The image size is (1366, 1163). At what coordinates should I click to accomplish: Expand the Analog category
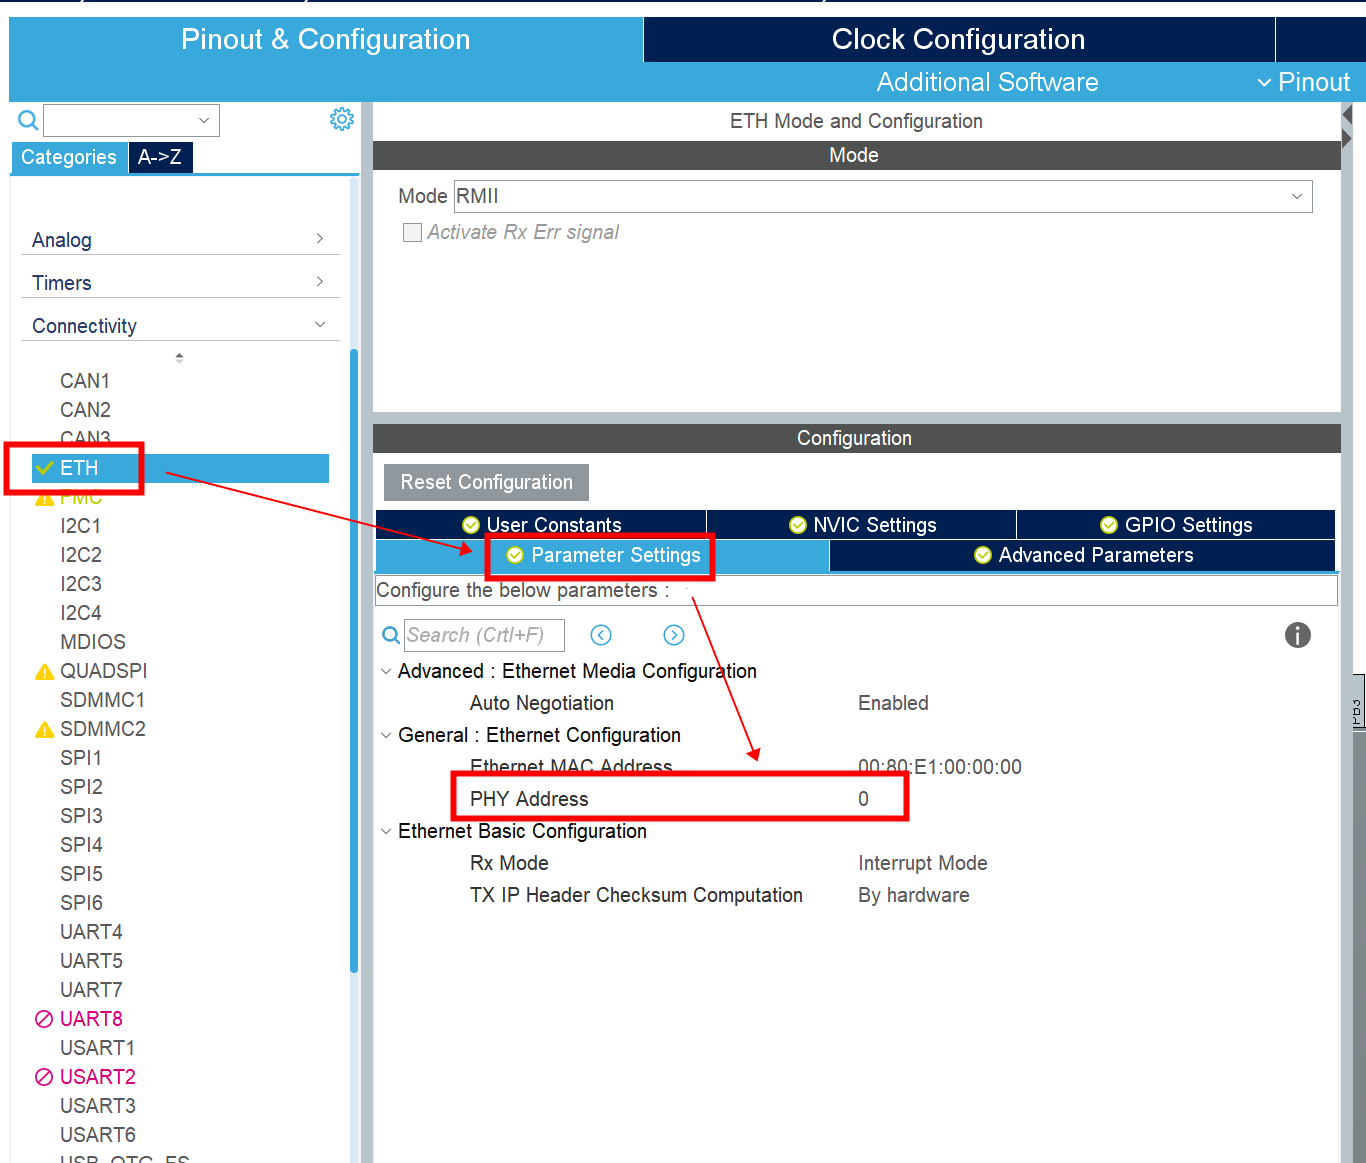180,240
